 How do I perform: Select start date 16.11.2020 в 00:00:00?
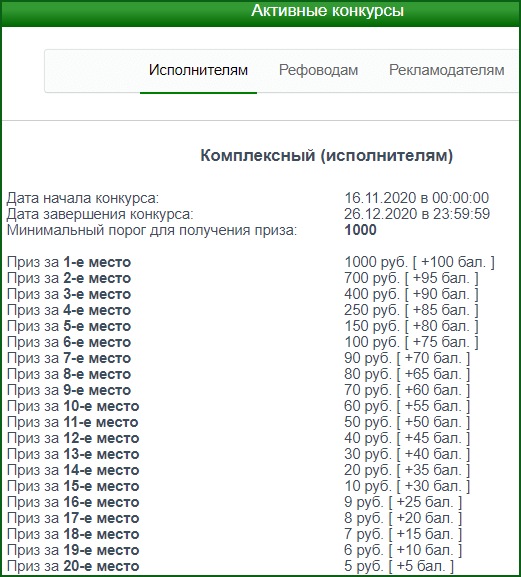coord(417,198)
